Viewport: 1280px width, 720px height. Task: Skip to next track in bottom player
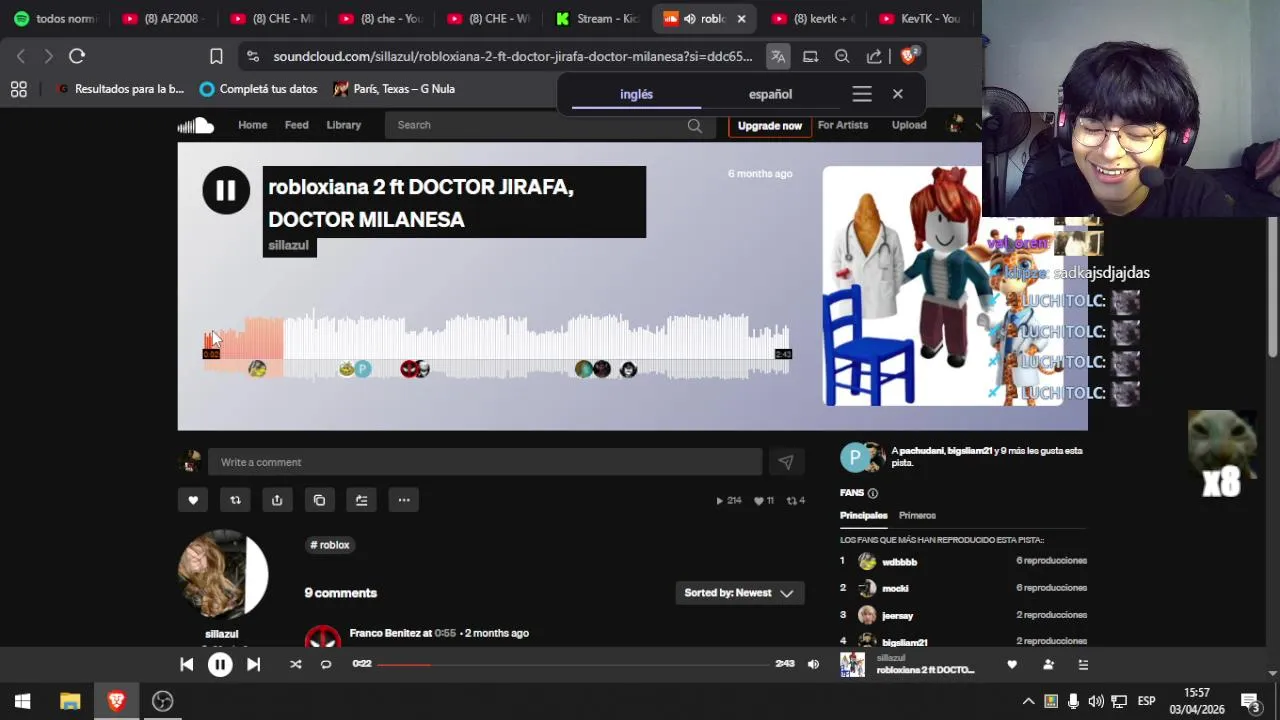pyautogui.click(x=253, y=664)
